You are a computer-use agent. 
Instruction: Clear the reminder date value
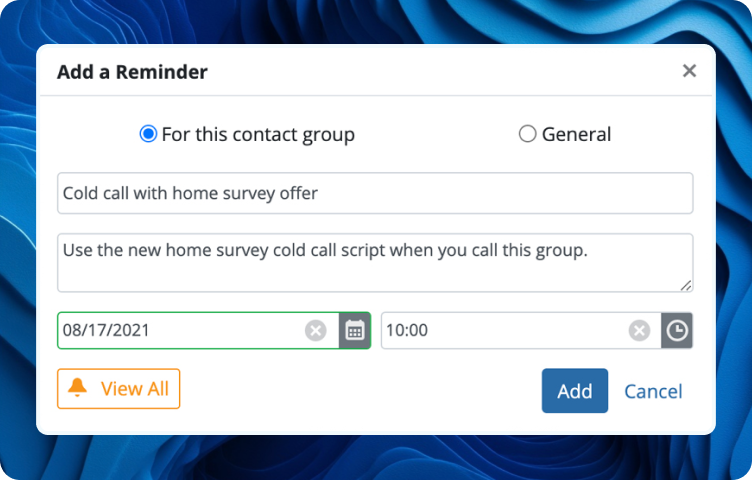coord(316,330)
